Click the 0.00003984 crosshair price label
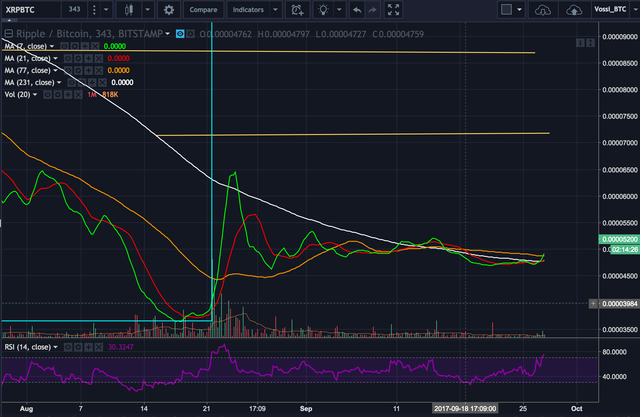Viewport: 640px width, 417px height. 620,304
